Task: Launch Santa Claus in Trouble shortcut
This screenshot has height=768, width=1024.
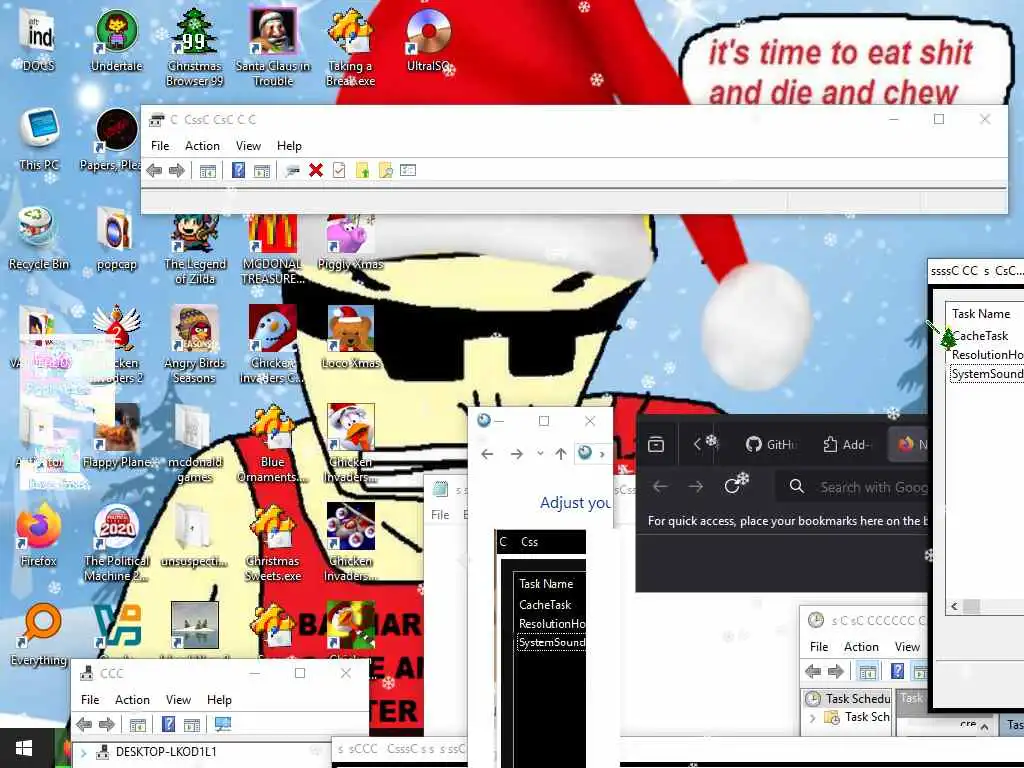Action: (x=273, y=47)
